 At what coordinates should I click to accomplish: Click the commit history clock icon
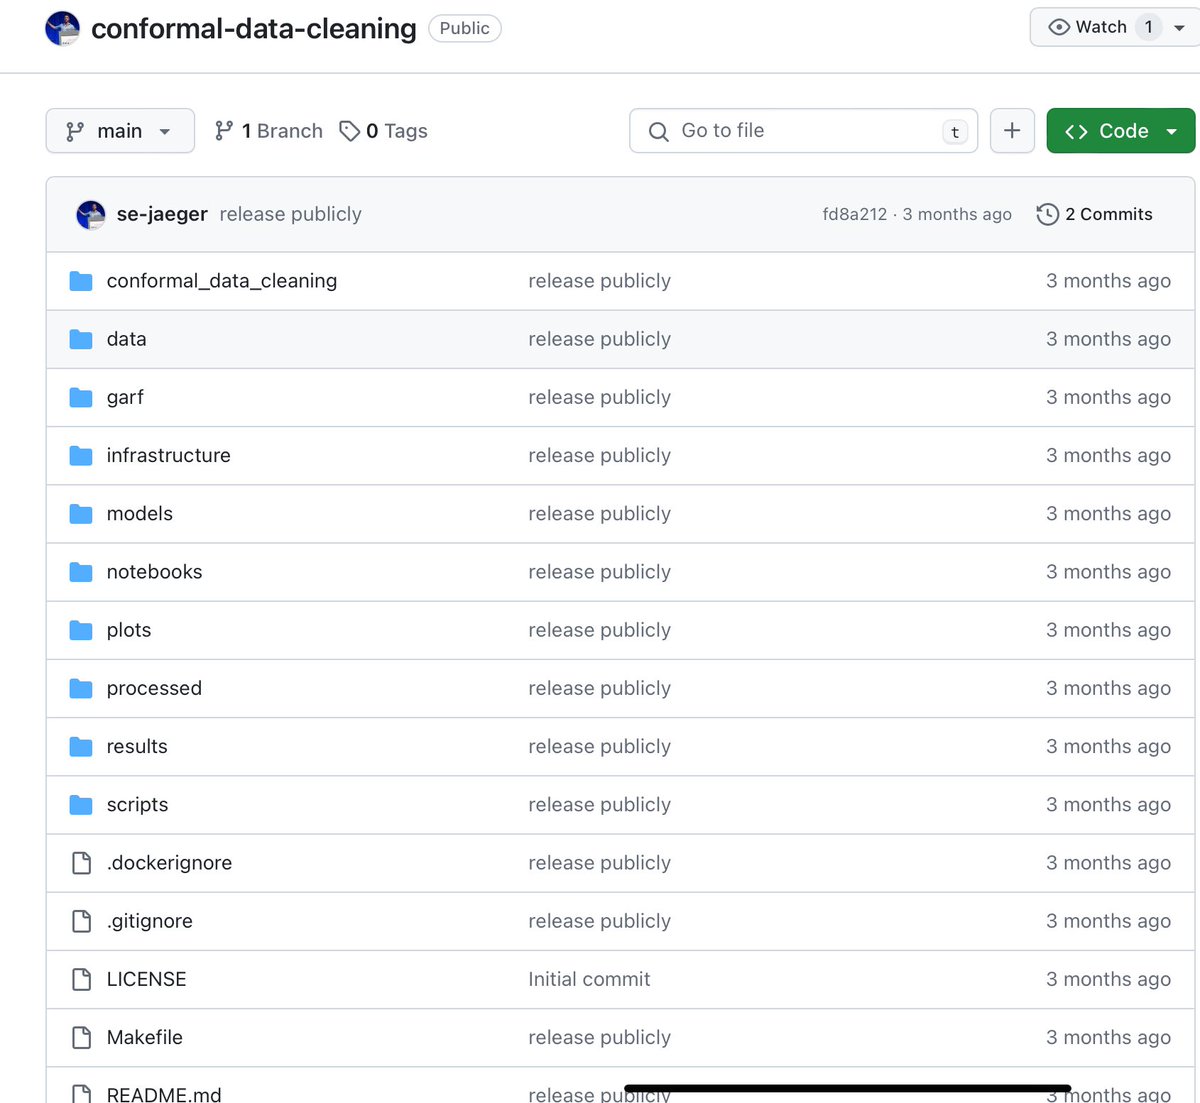click(x=1047, y=214)
